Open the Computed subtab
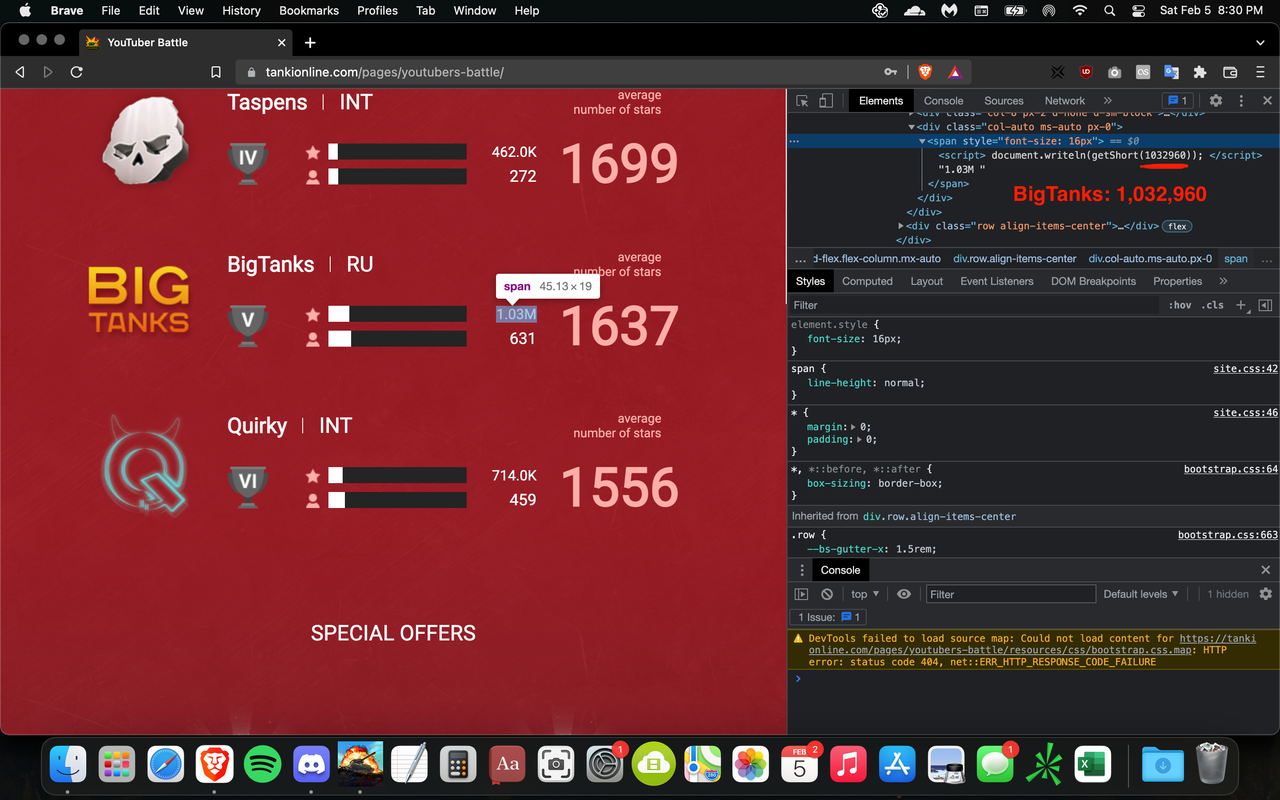 867,281
